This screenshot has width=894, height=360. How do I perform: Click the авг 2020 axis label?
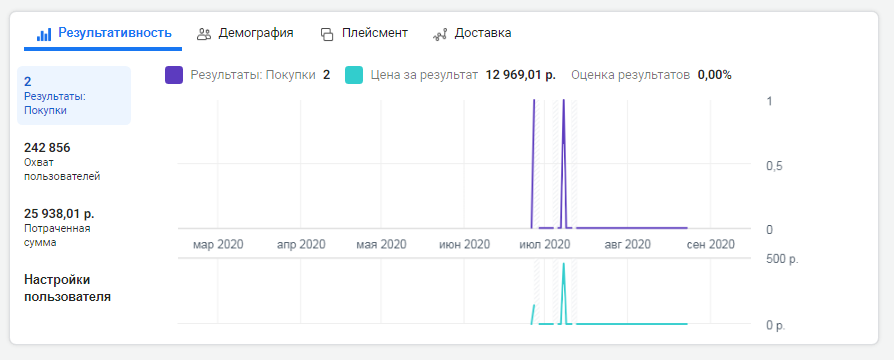point(627,245)
